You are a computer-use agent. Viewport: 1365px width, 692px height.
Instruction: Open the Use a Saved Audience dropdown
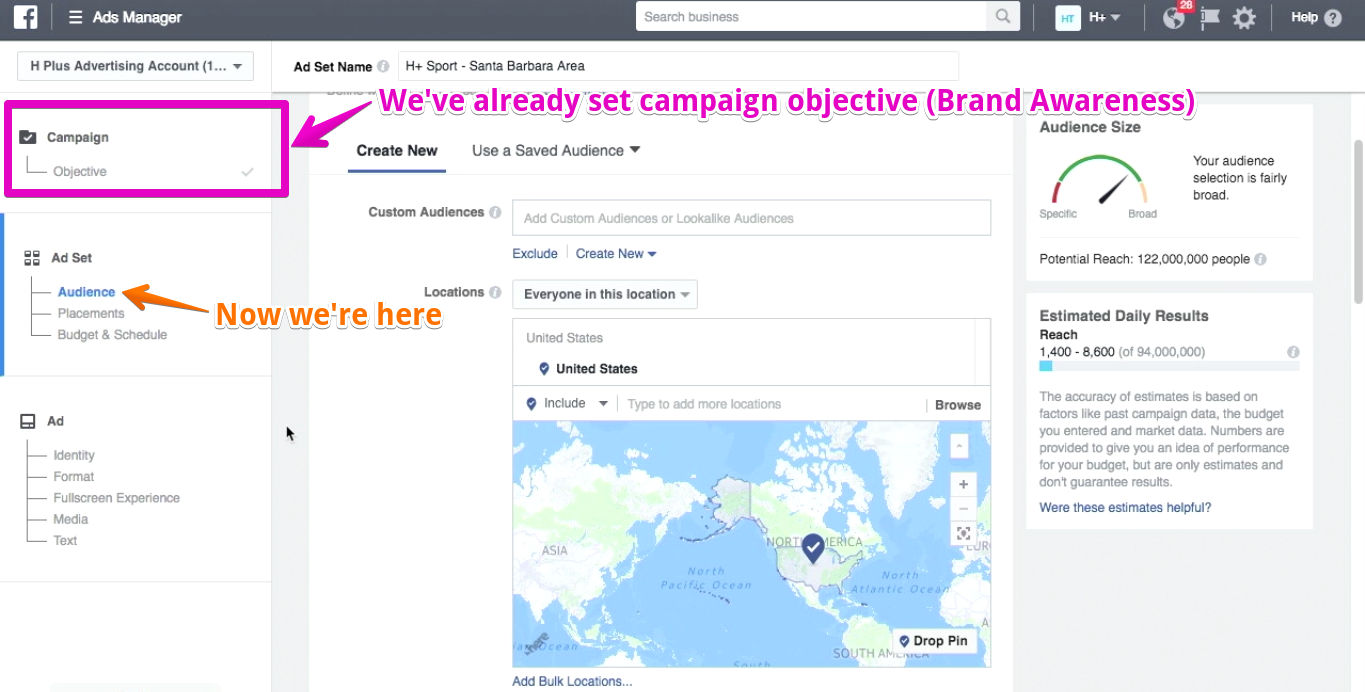coord(555,150)
